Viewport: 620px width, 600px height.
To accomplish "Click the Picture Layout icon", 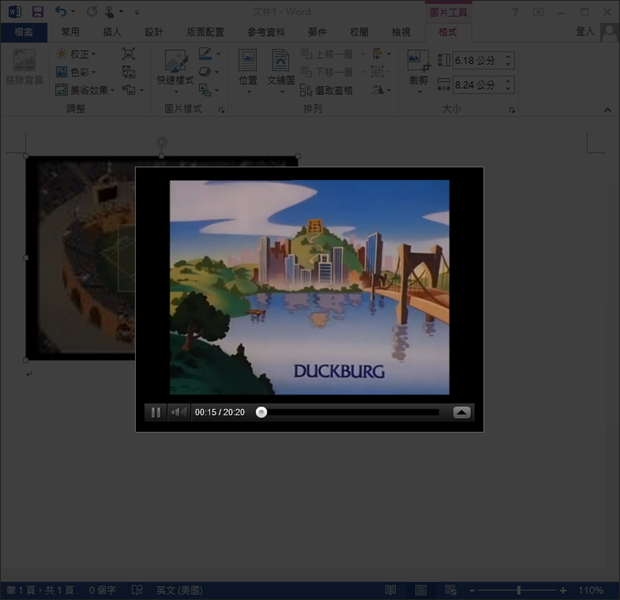I will (205, 90).
